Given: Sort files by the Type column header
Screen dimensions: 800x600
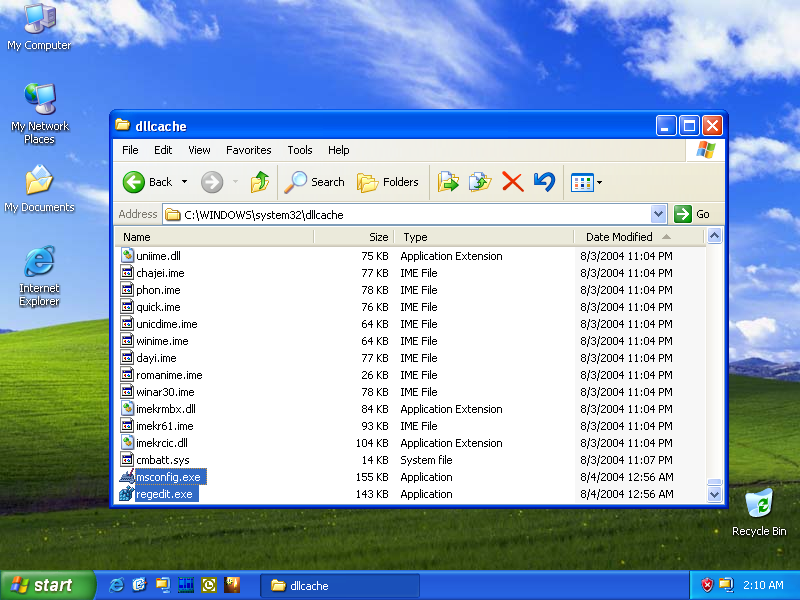Looking at the screenshot, I should coord(484,237).
